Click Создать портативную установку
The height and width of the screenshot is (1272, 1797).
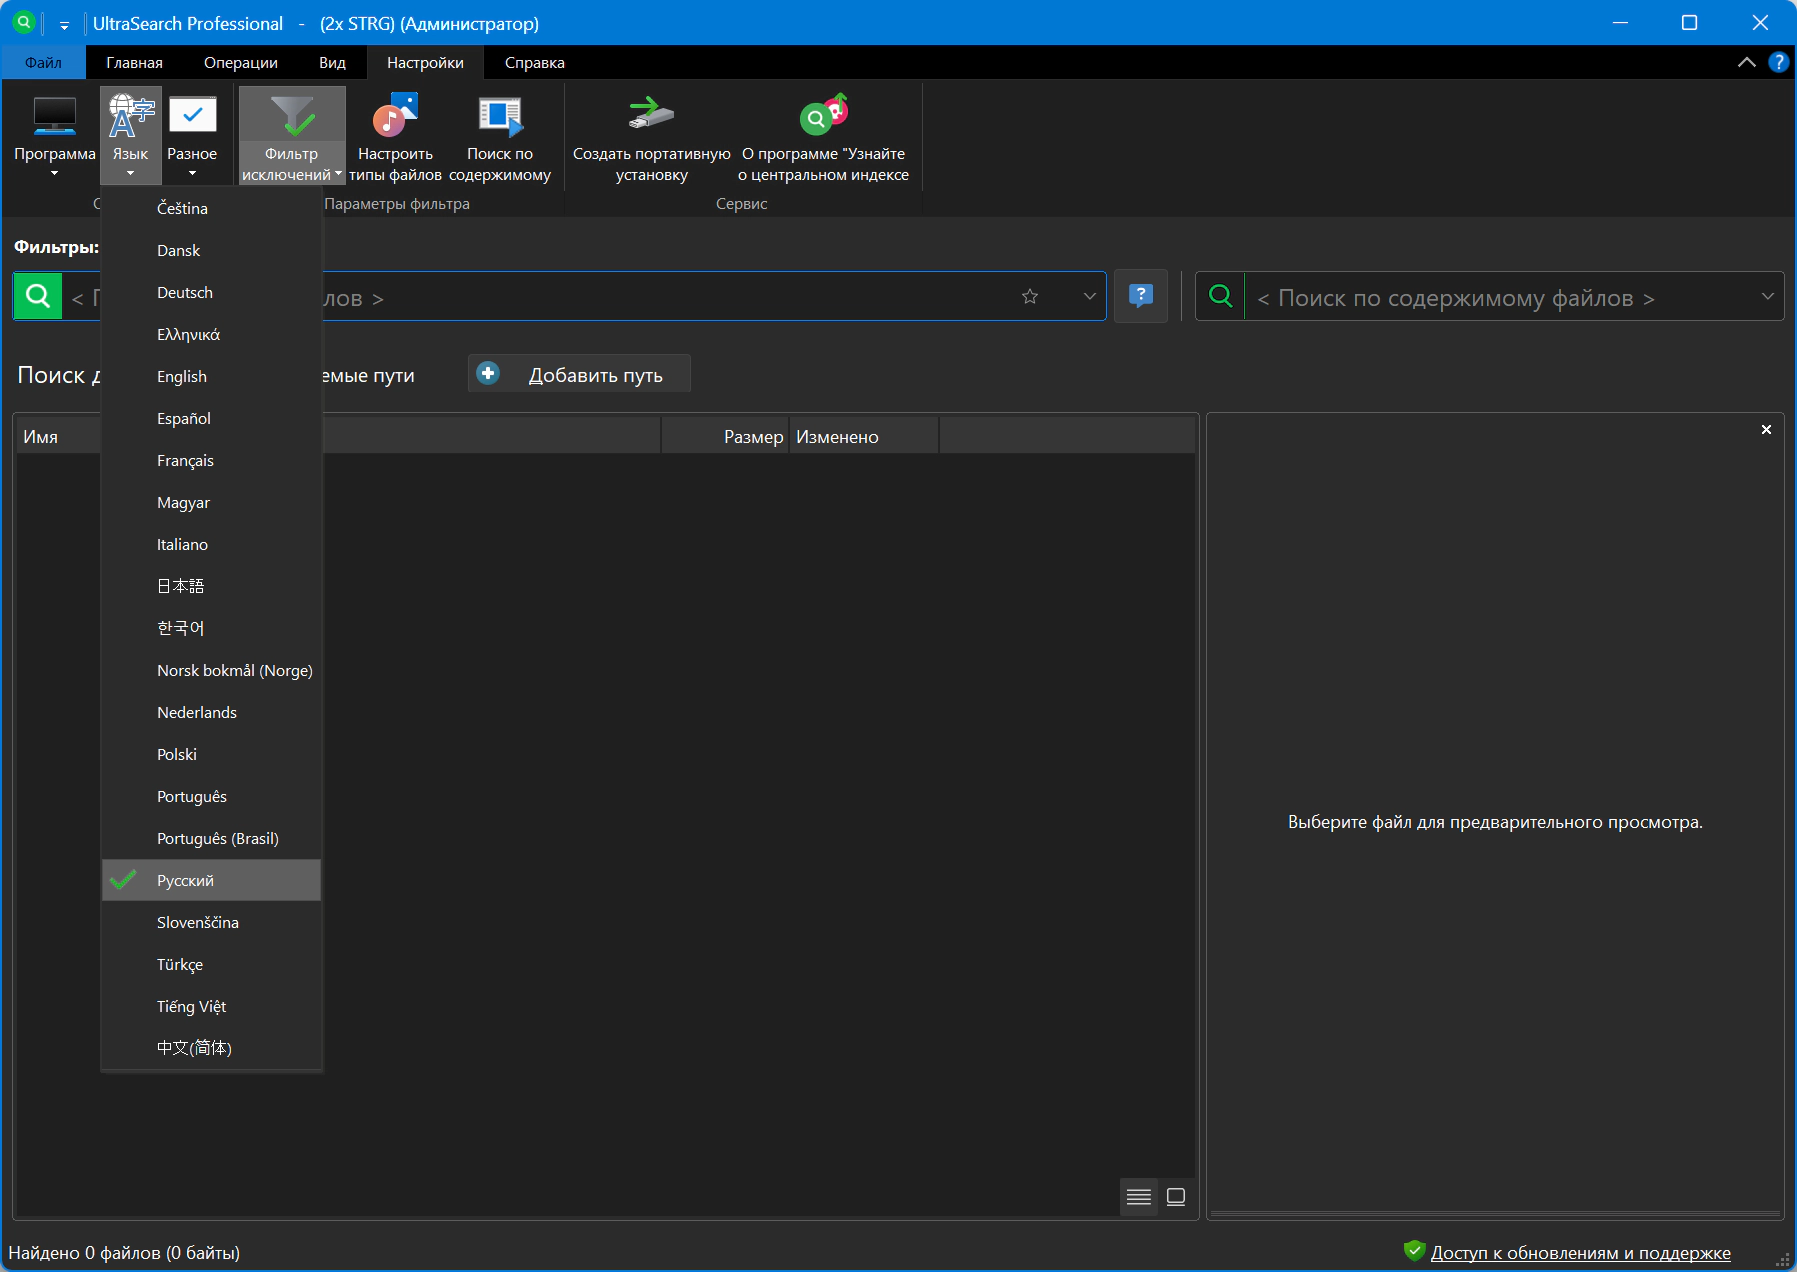(652, 135)
